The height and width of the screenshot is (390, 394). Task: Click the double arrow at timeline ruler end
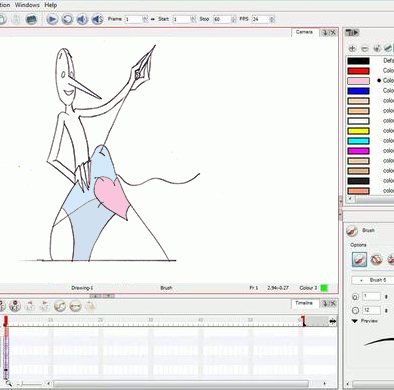332,321
